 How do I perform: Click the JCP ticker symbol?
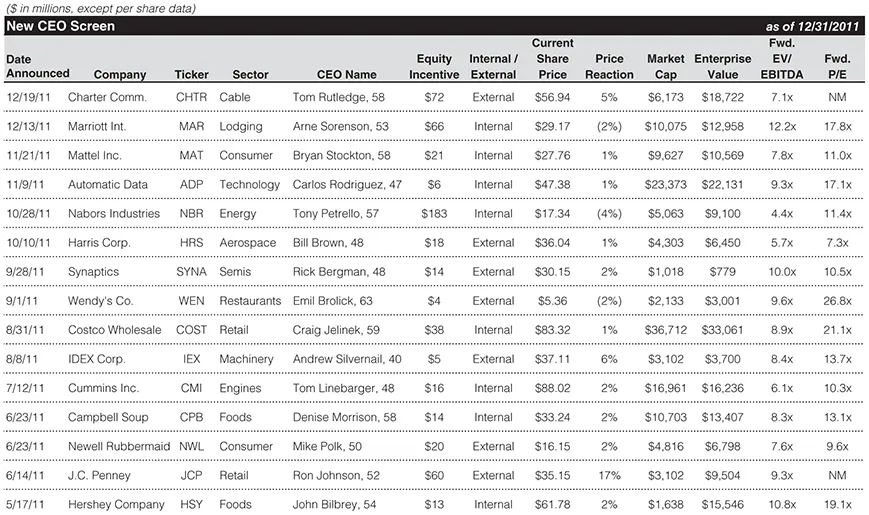191,476
